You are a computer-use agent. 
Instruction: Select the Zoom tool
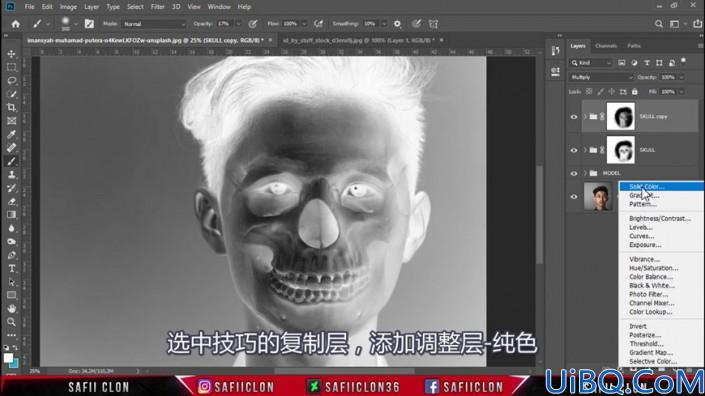(x=12, y=322)
